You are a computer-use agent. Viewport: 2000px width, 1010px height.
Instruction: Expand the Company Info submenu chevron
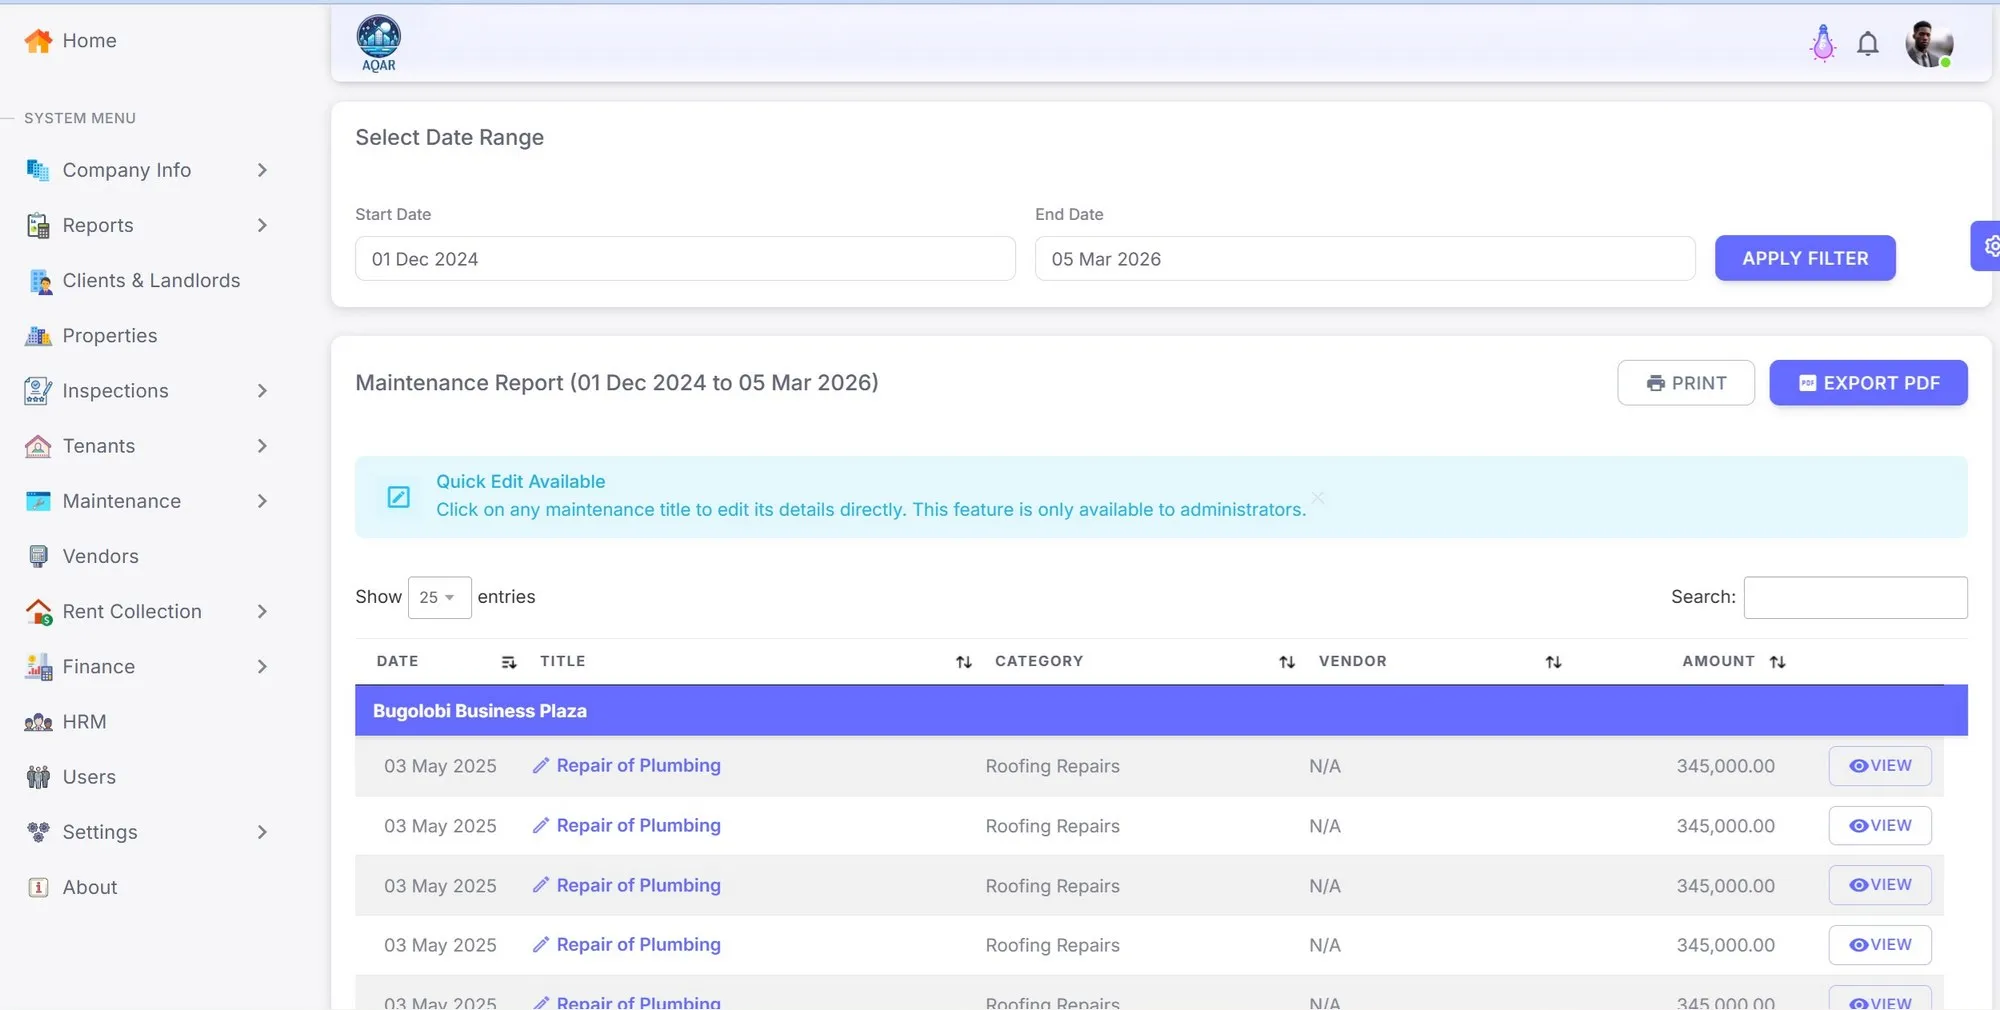point(262,170)
